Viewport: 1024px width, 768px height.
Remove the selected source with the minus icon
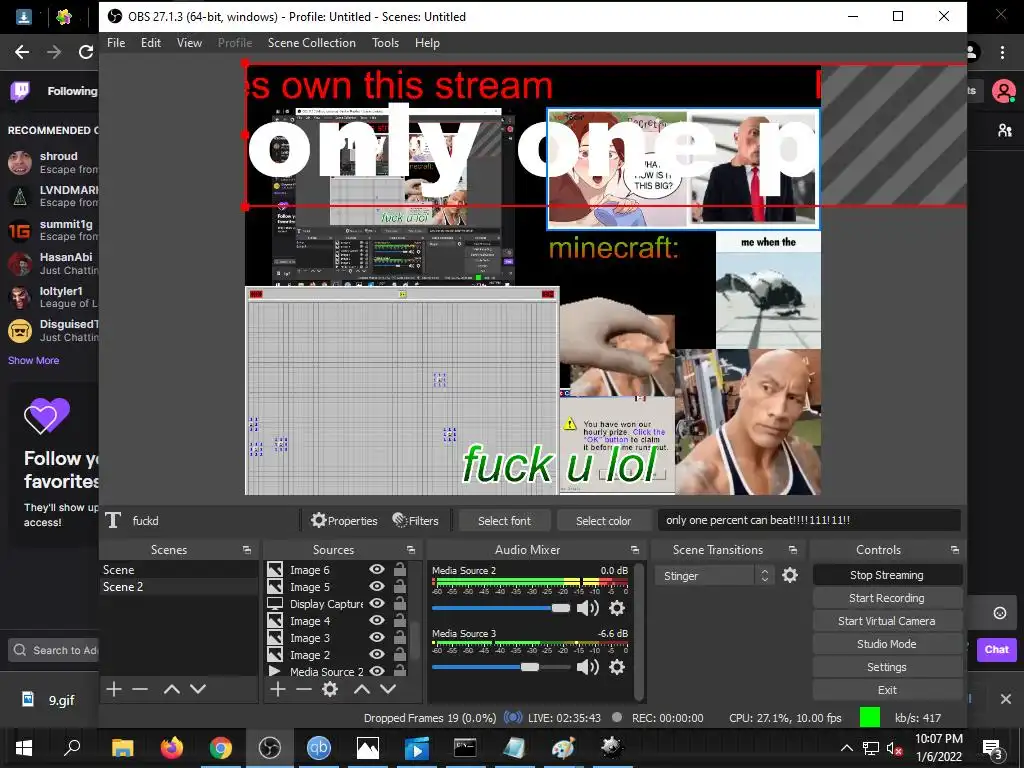pyautogui.click(x=304, y=689)
